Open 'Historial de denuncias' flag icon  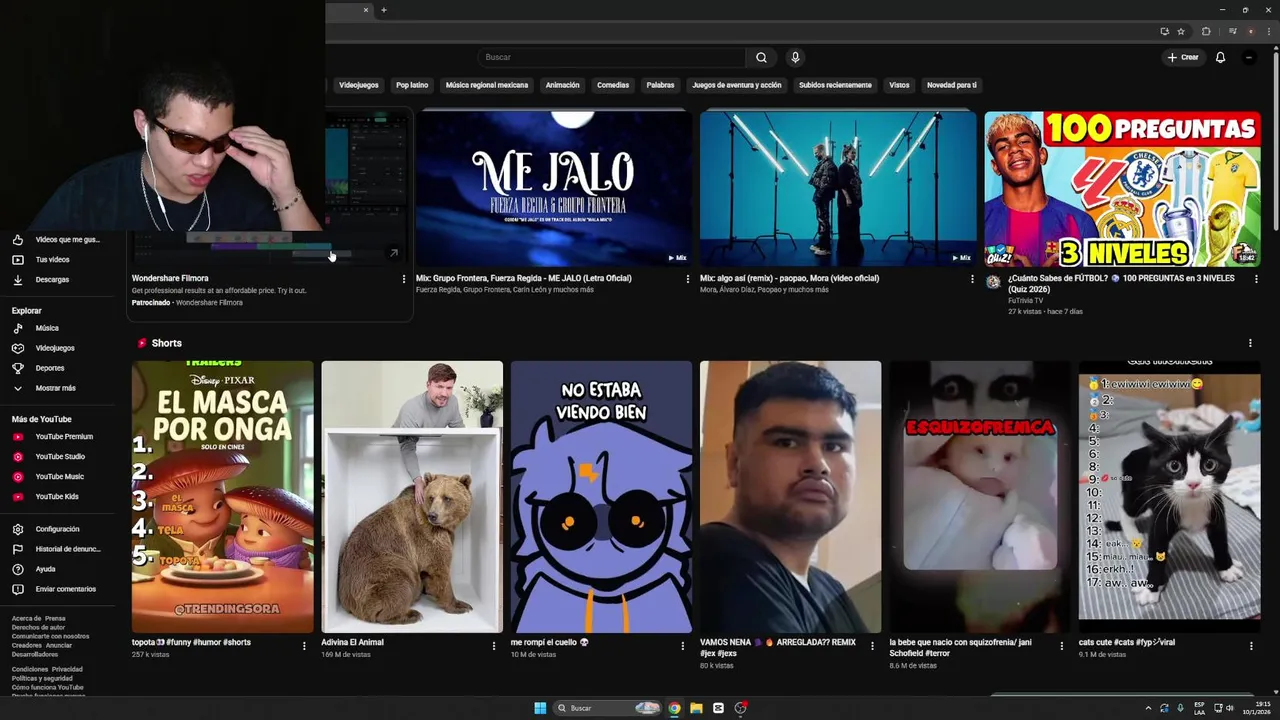[x=18, y=549]
